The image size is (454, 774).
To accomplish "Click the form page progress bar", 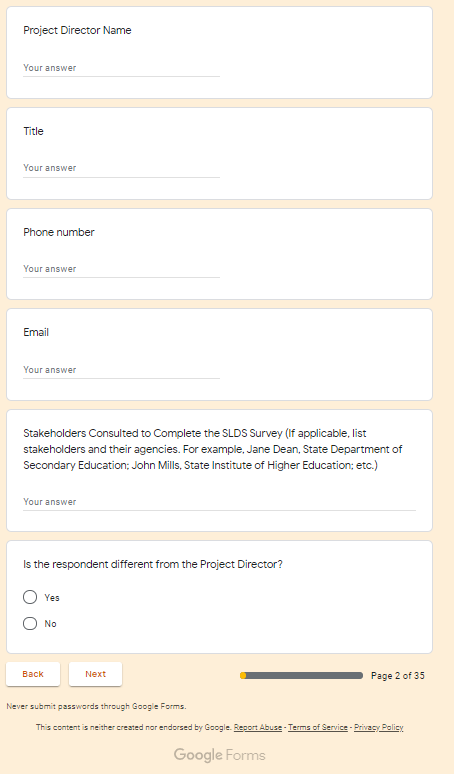I will click(x=302, y=675).
